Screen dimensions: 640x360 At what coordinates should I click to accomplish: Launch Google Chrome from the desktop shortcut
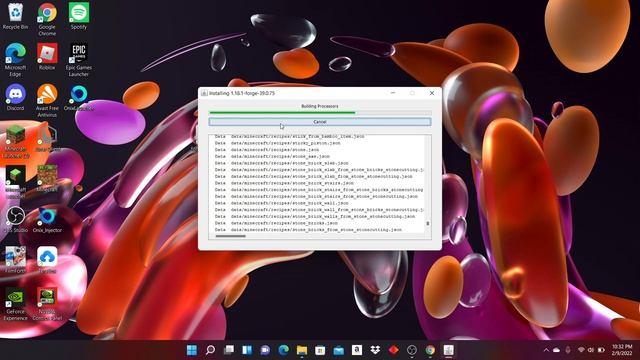click(47, 19)
